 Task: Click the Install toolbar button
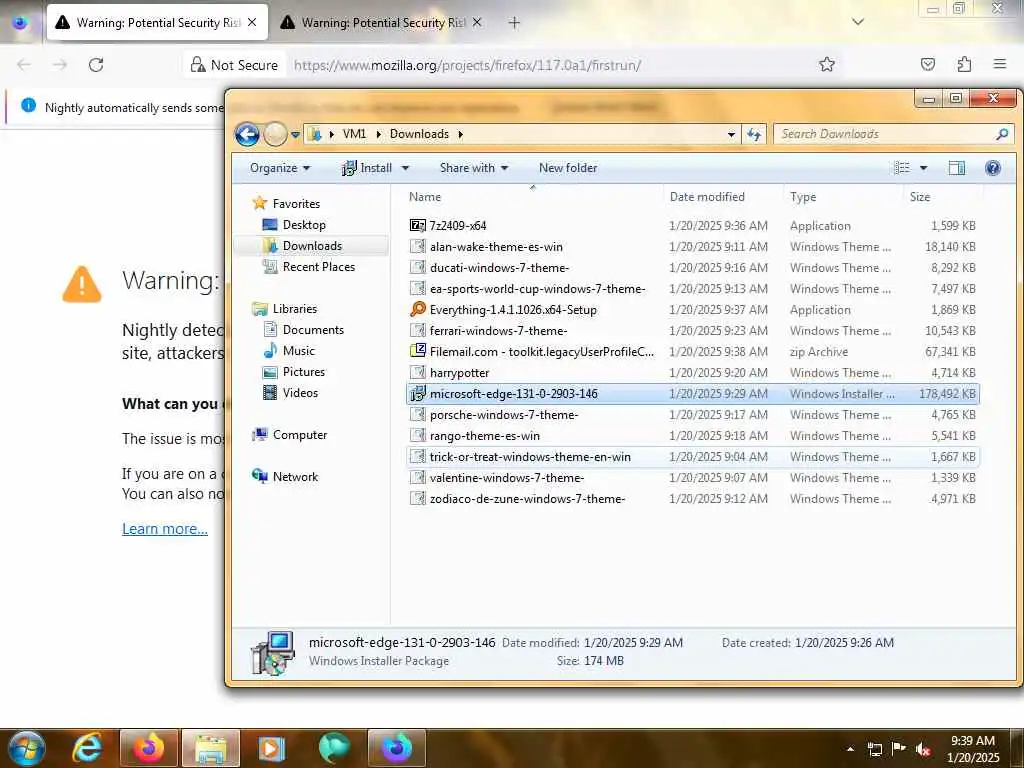(367, 168)
